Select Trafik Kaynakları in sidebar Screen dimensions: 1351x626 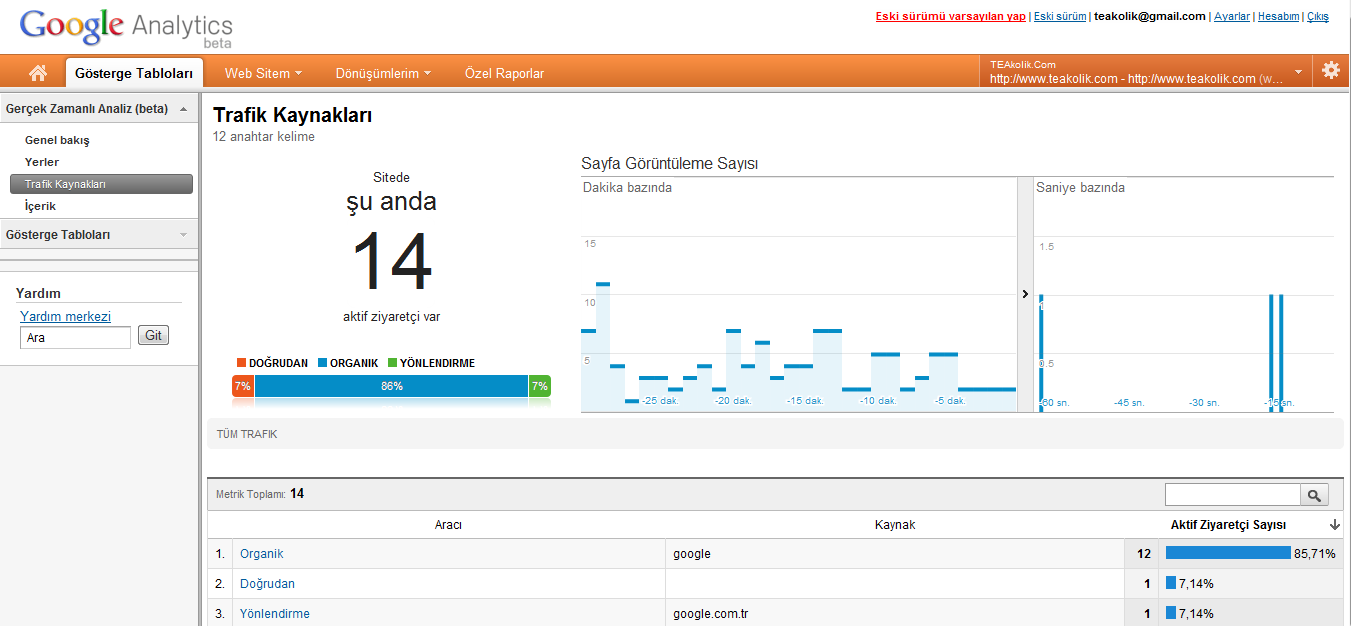coord(101,184)
